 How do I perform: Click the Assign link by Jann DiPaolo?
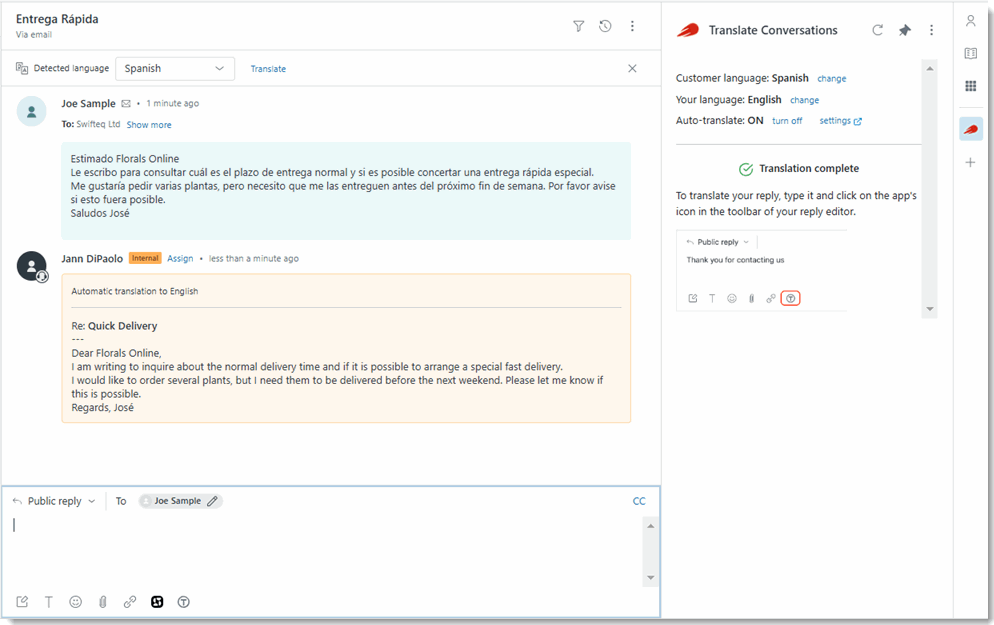180,259
